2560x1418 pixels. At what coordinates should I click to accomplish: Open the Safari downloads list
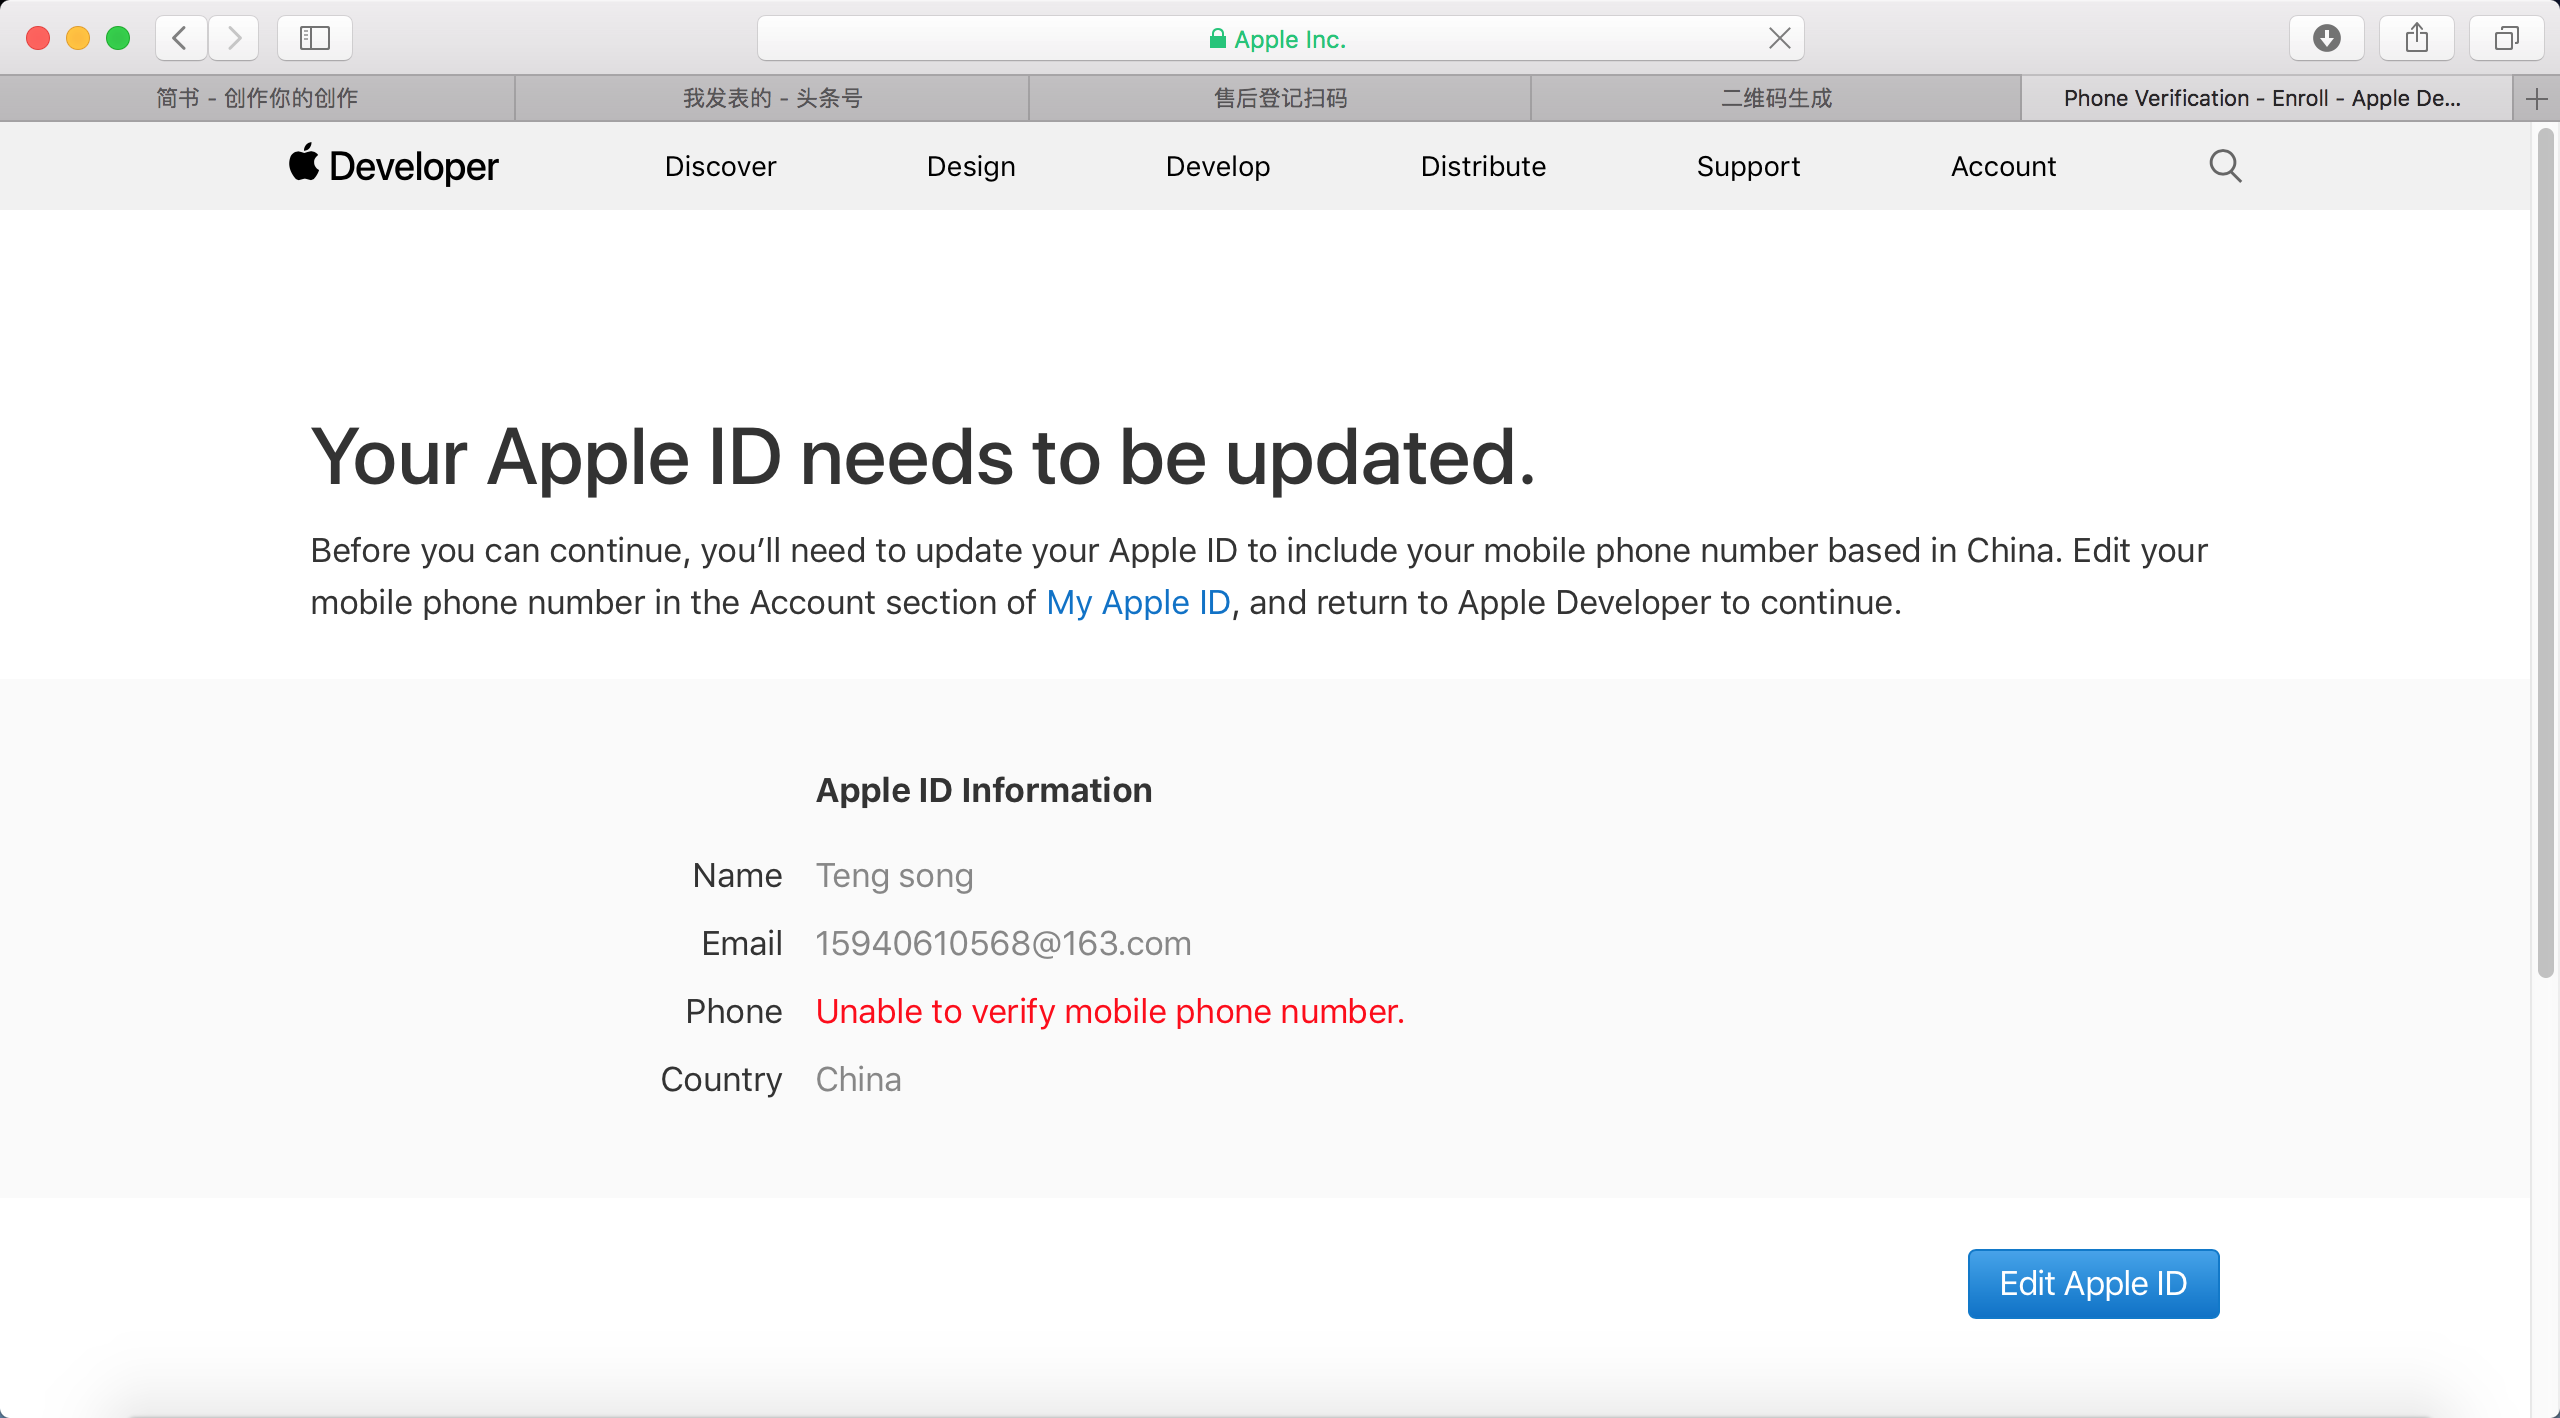click(2327, 38)
